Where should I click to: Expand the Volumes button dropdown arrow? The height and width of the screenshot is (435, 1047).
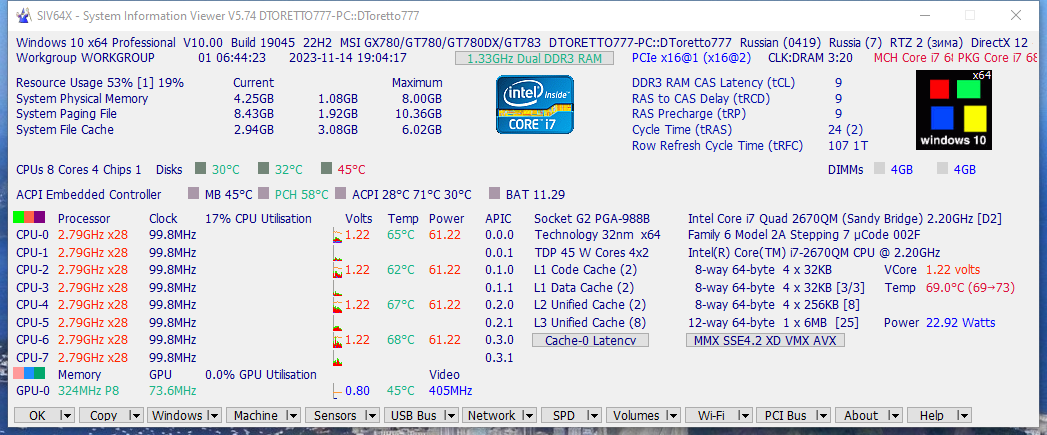click(x=674, y=415)
